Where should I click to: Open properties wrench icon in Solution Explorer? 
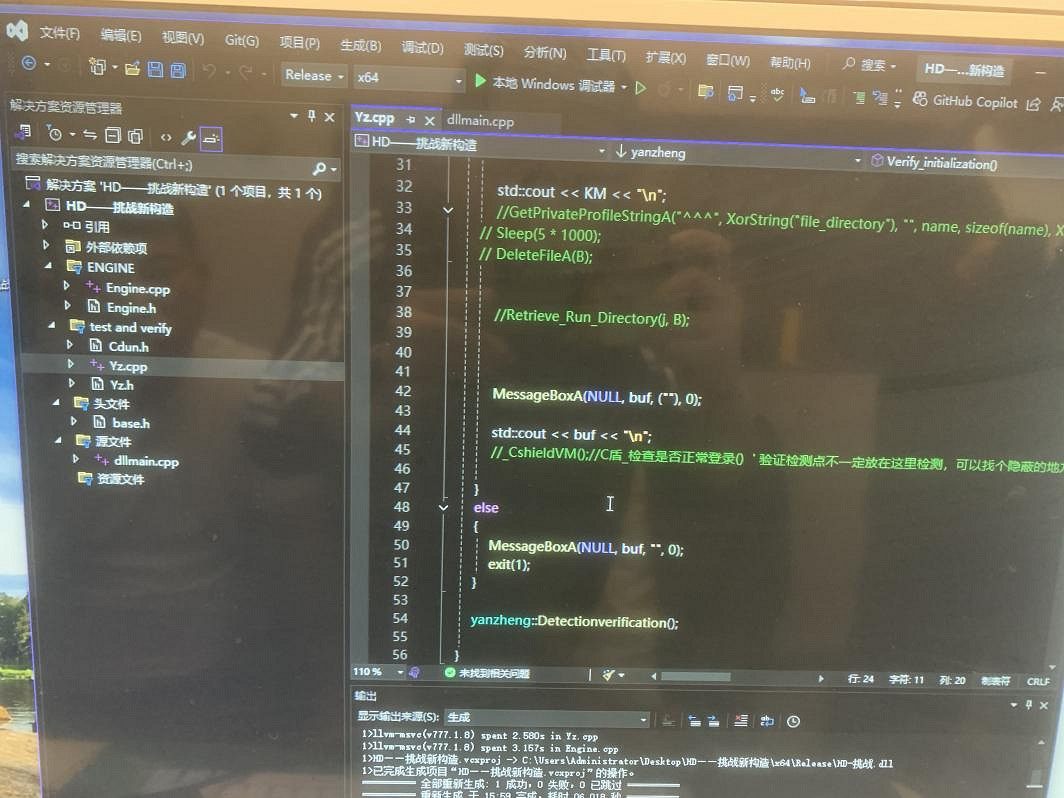(188, 136)
